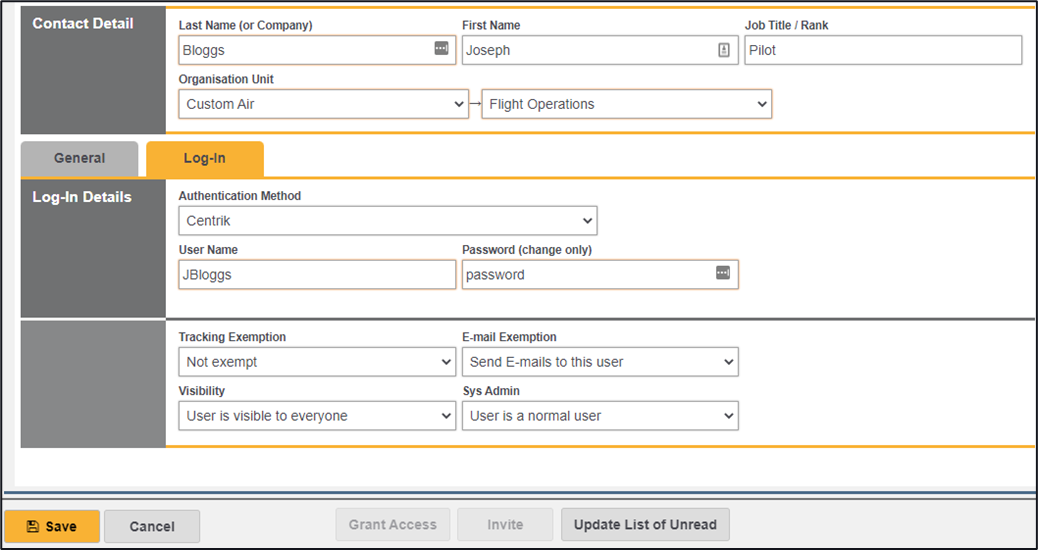Click the Update List of Unread button
This screenshot has width=1038, height=550.
[645, 525]
